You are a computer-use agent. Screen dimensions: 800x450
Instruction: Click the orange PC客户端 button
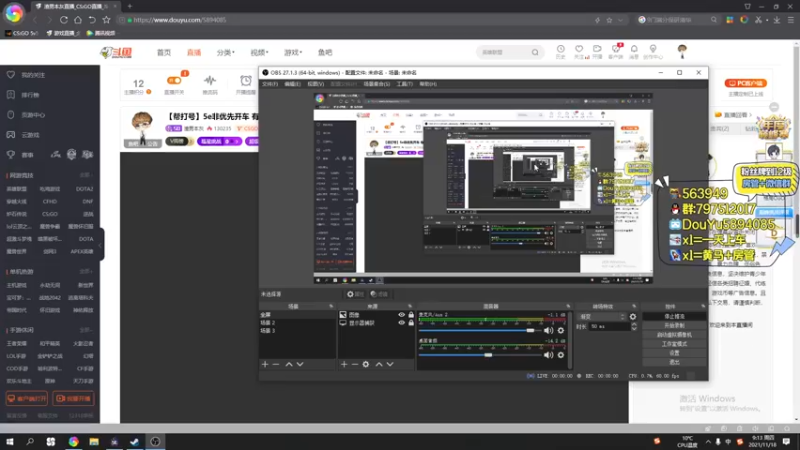click(x=745, y=83)
